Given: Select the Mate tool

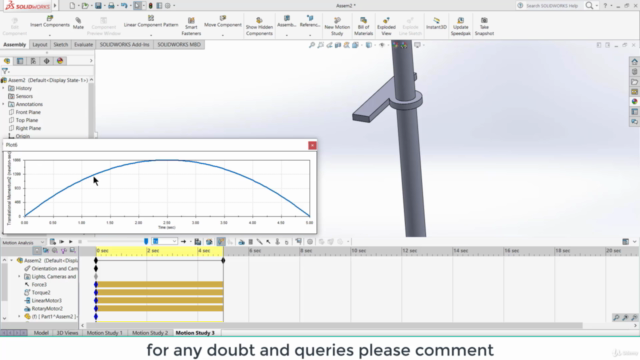Looking at the screenshot, I should (x=78, y=23).
